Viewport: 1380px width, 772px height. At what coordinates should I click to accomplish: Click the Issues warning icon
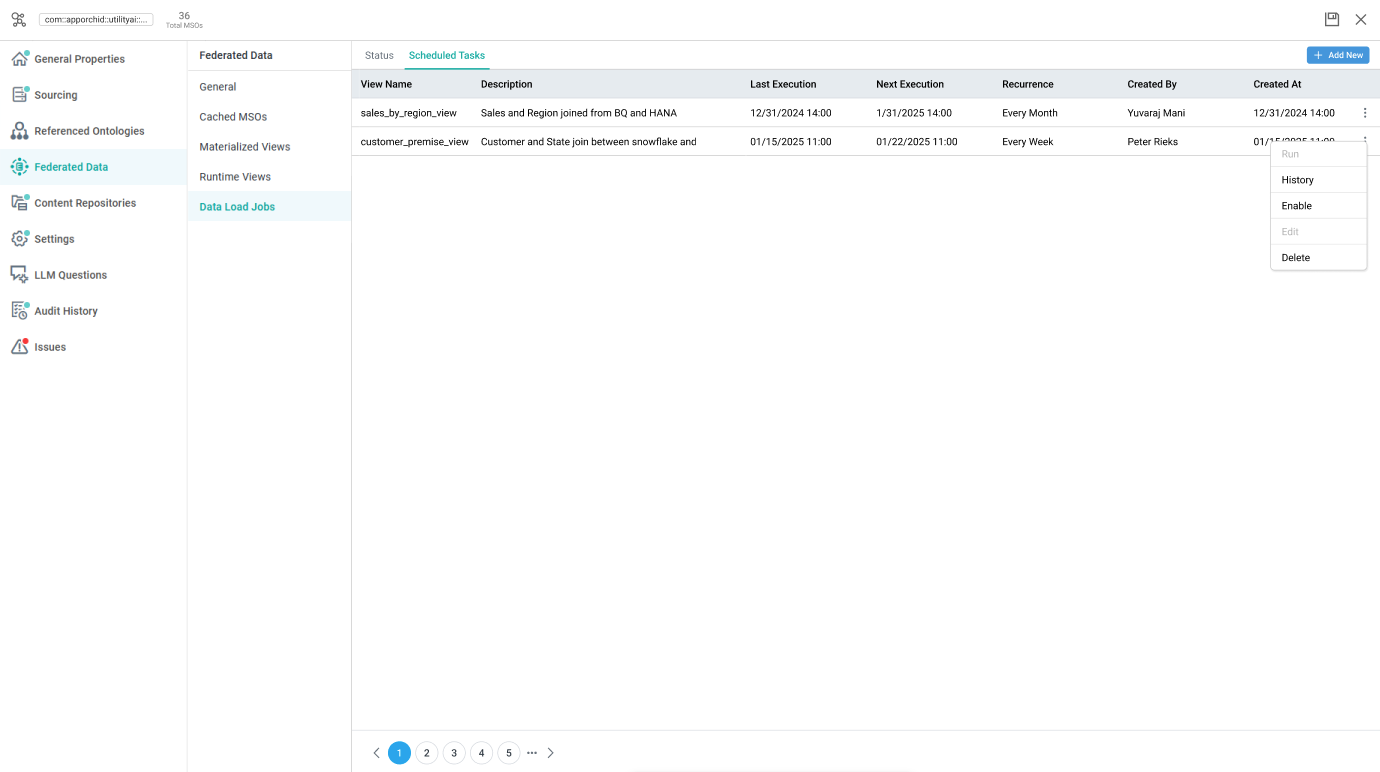[x=19, y=347]
